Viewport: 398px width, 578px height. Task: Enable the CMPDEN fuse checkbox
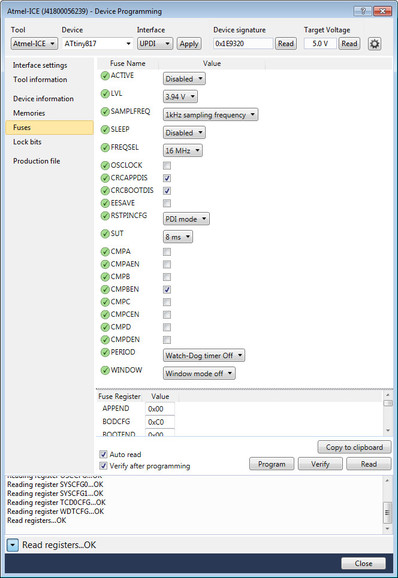point(167,340)
